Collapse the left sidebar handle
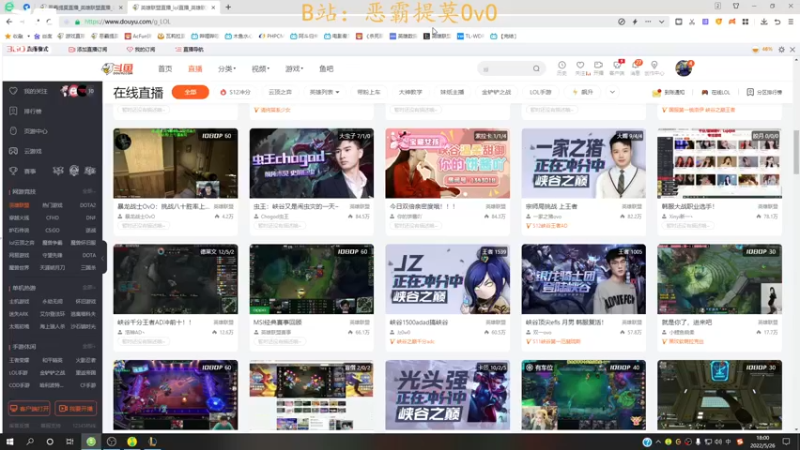800x450 pixels. [104, 257]
